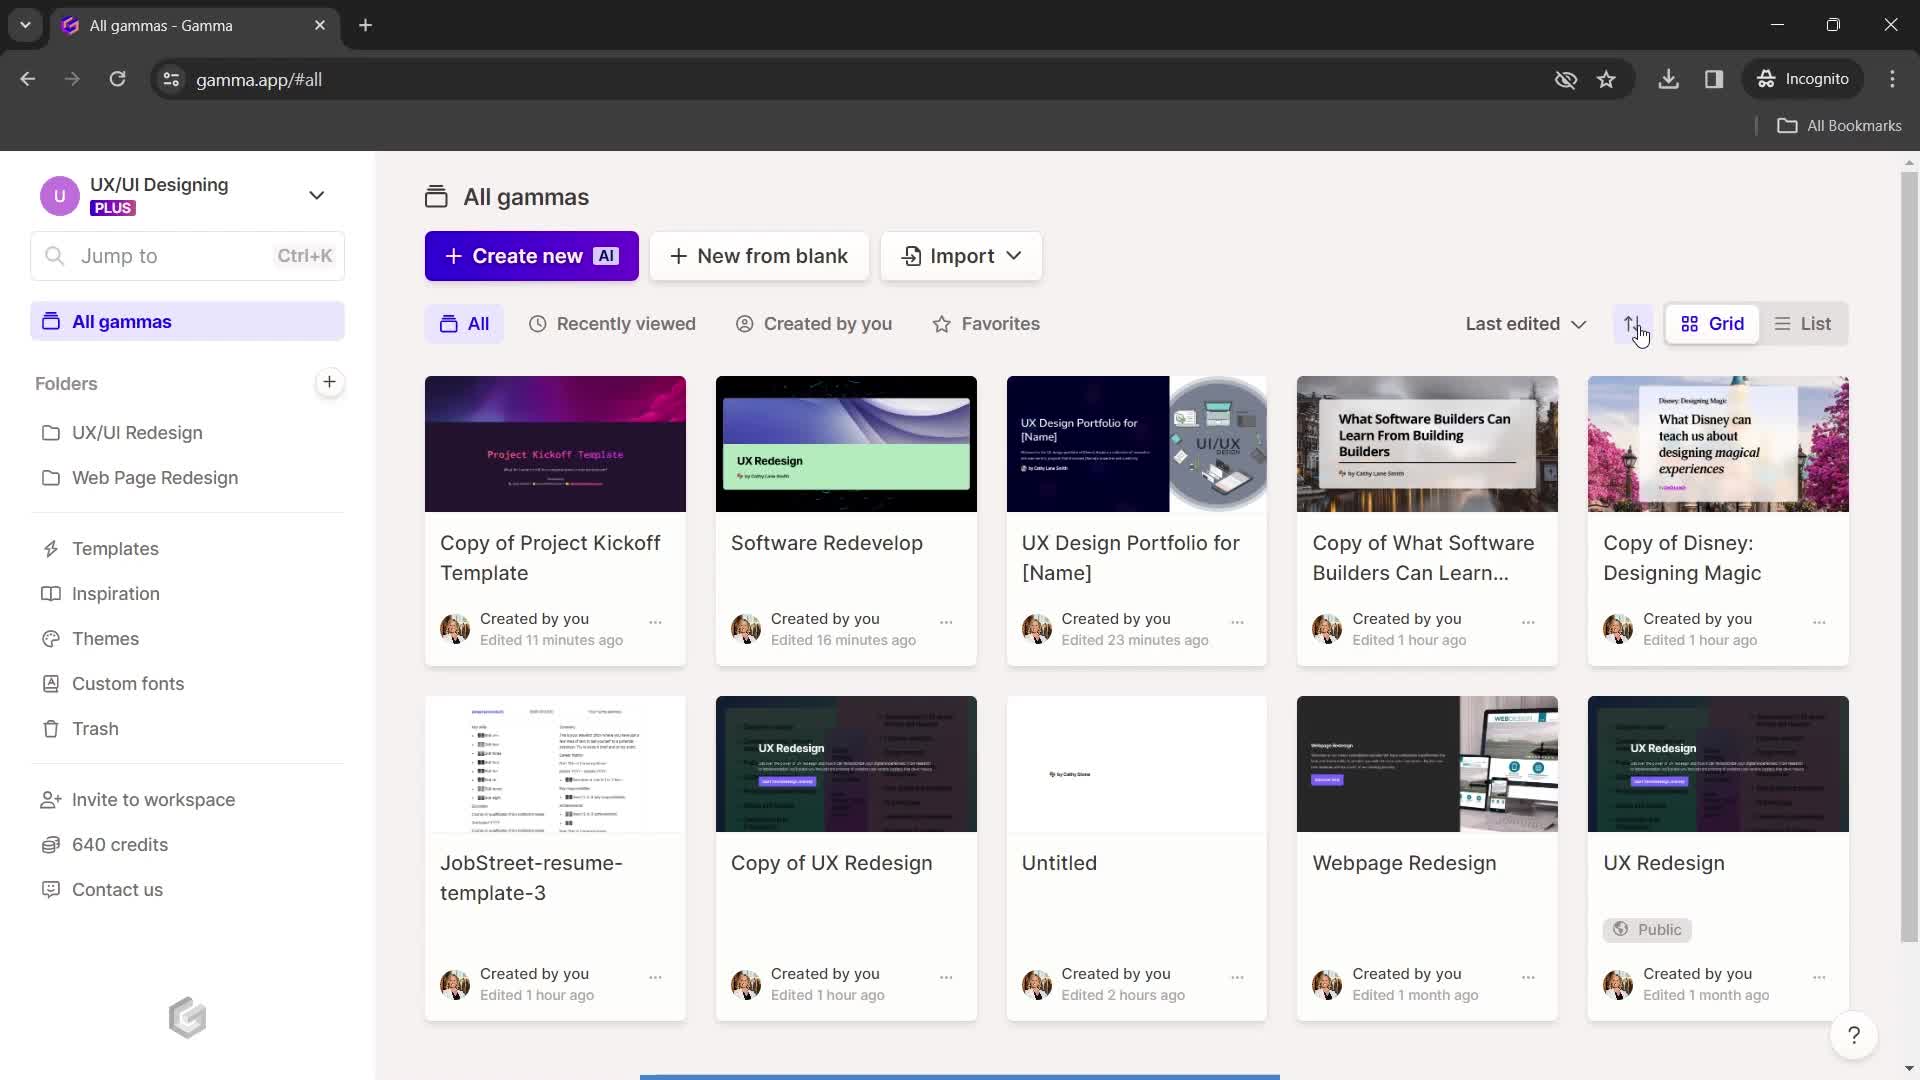Open the Trash folder
The height and width of the screenshot is (1080, 1920).
95,728
